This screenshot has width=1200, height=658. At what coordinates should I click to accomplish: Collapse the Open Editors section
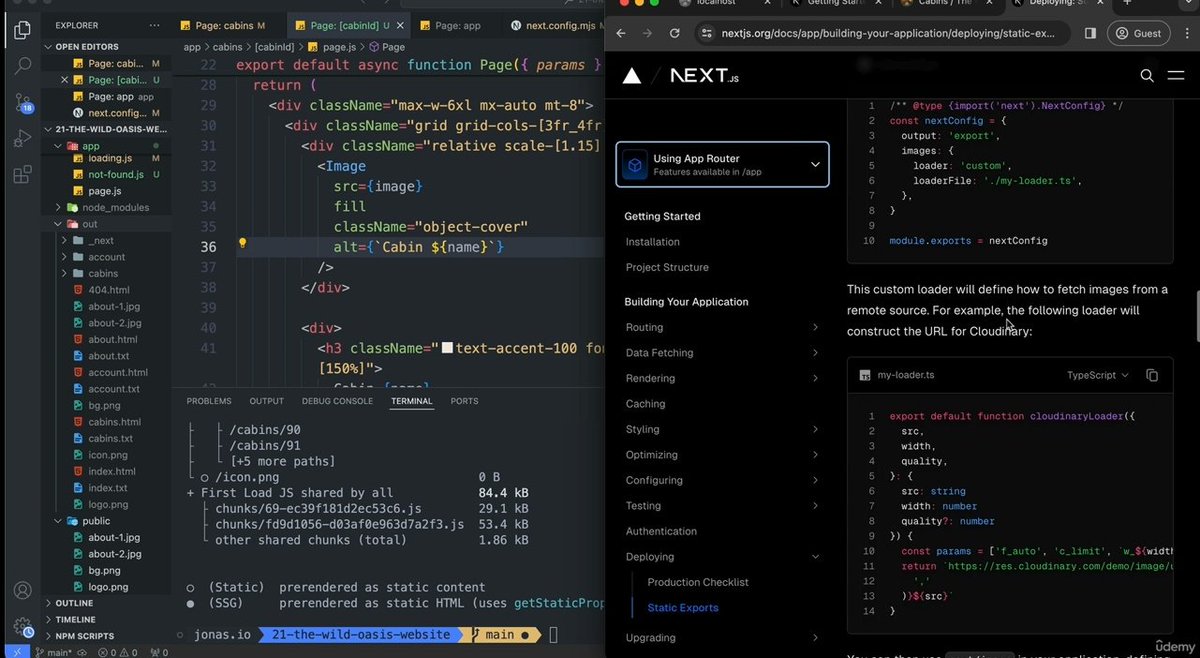86,46
